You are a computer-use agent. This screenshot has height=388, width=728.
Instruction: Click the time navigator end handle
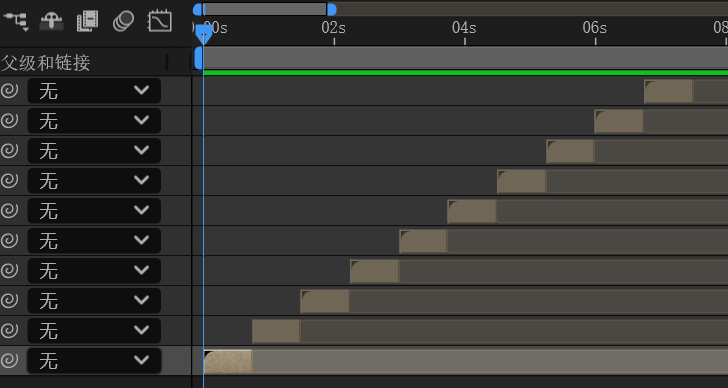[x=332, y=9]
